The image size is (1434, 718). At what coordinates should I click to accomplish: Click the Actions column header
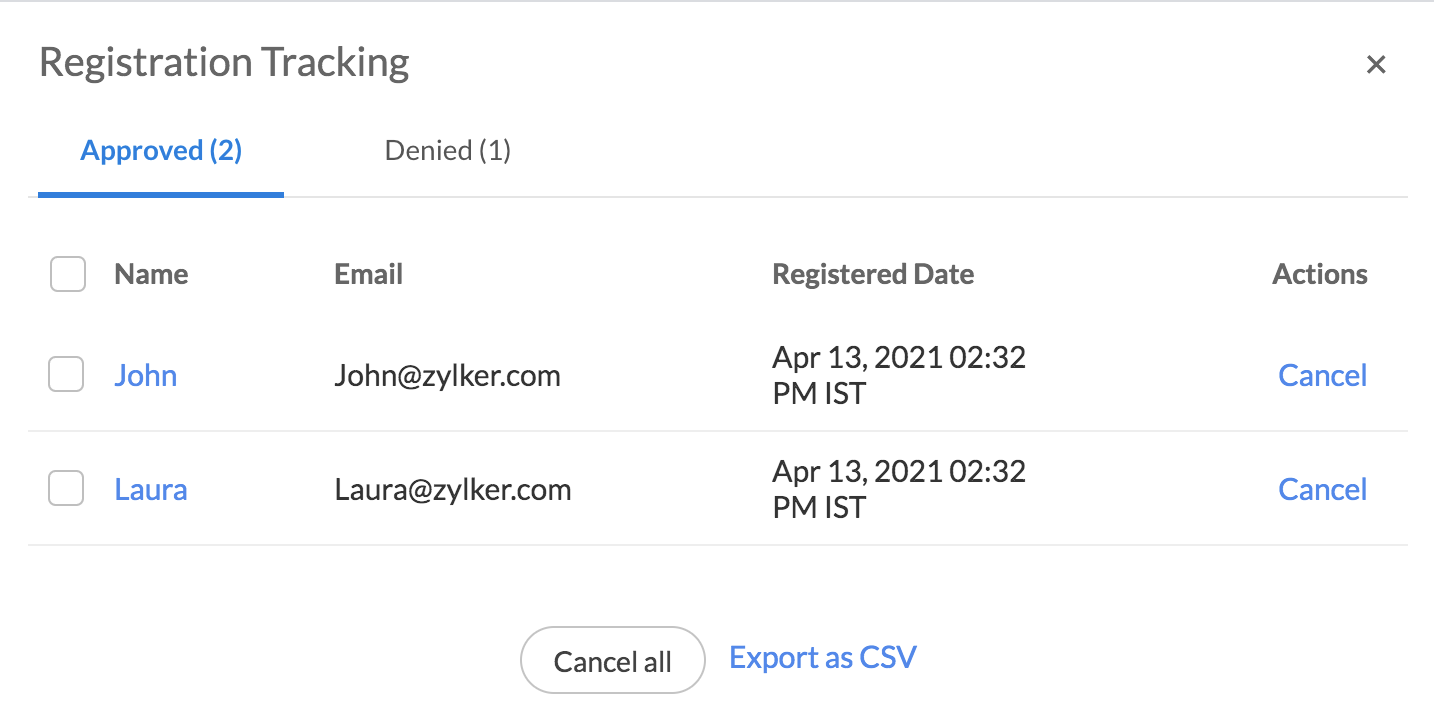(1320, 274)
